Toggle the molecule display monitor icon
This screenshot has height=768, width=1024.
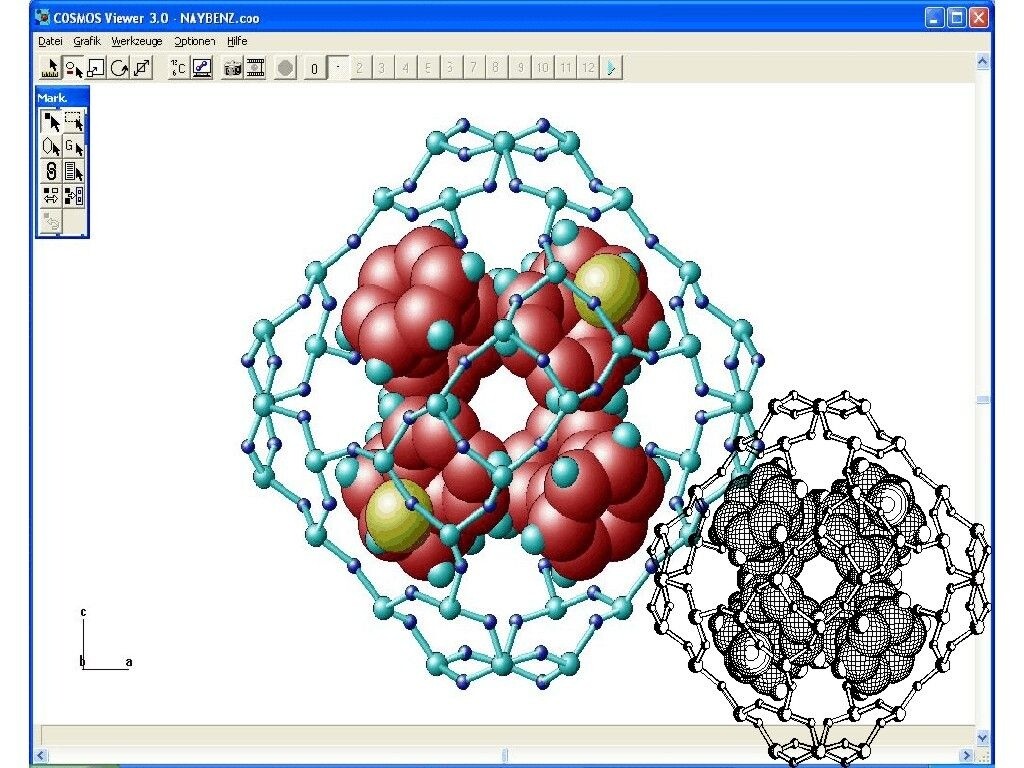(x=201, y=68)
